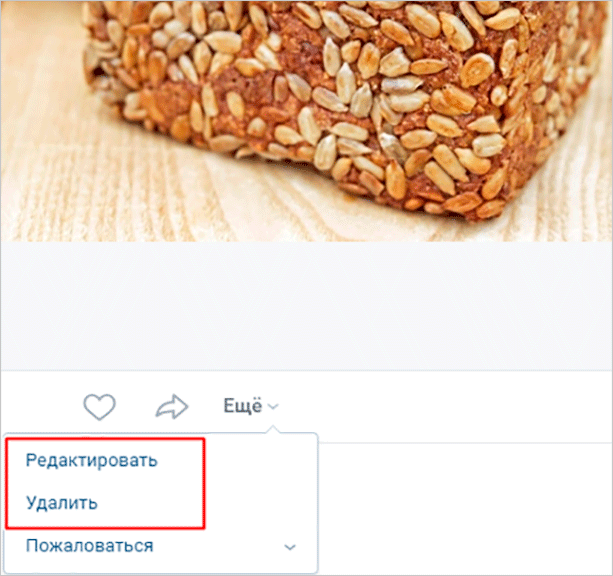613x576 pixels.
Task: Like the post with the heart
Action: point(99,406)
